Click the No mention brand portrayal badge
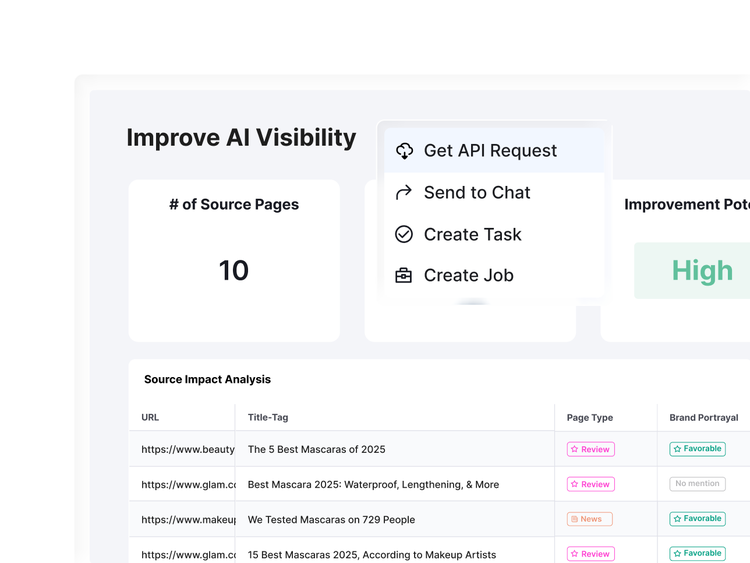 click(x=697, y=484)
